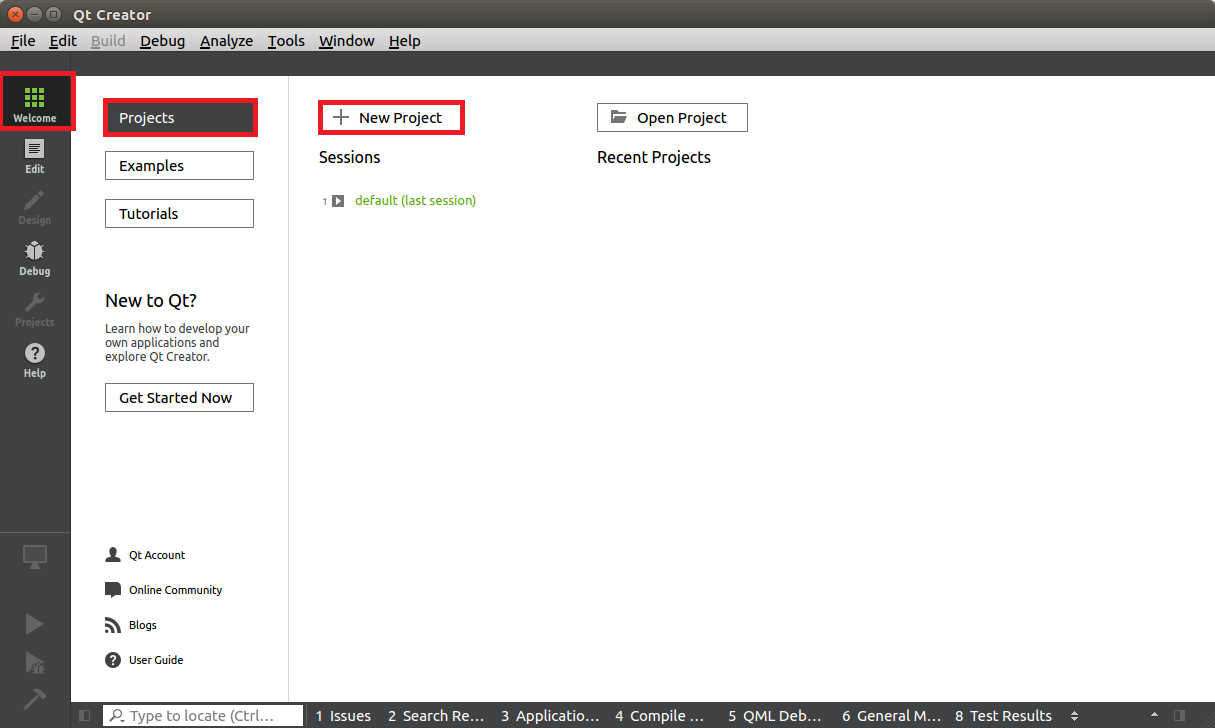Open the Window menu
1215x728 pixels.
pos(347,41)
